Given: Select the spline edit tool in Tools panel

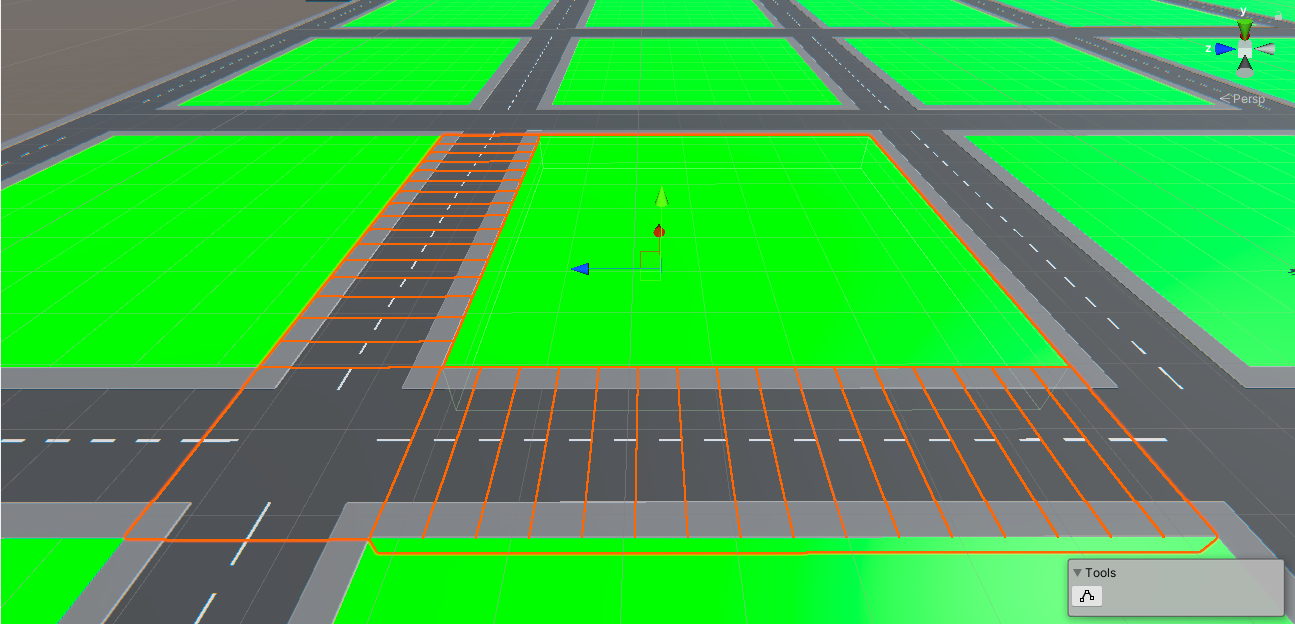Looking at the screenshot, I should [x=1086, y=596].
